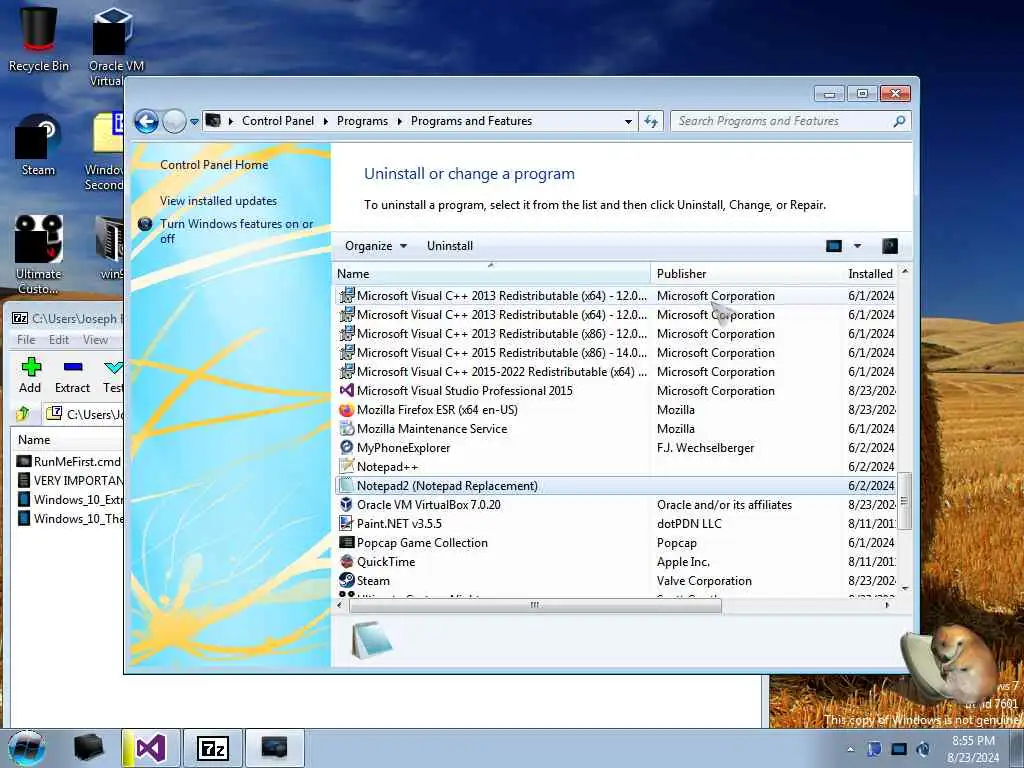Image resolution: width=1024 pixels, height=768 pixels.
Task: Click the horizontal scrollbar thumb in program list
Action: coord(535,605)
